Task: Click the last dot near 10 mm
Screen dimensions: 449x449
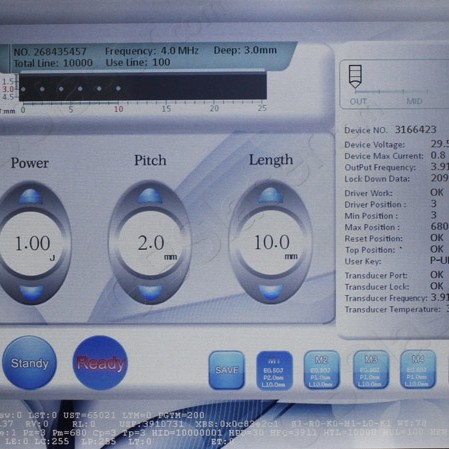Action: pos(118,89)
